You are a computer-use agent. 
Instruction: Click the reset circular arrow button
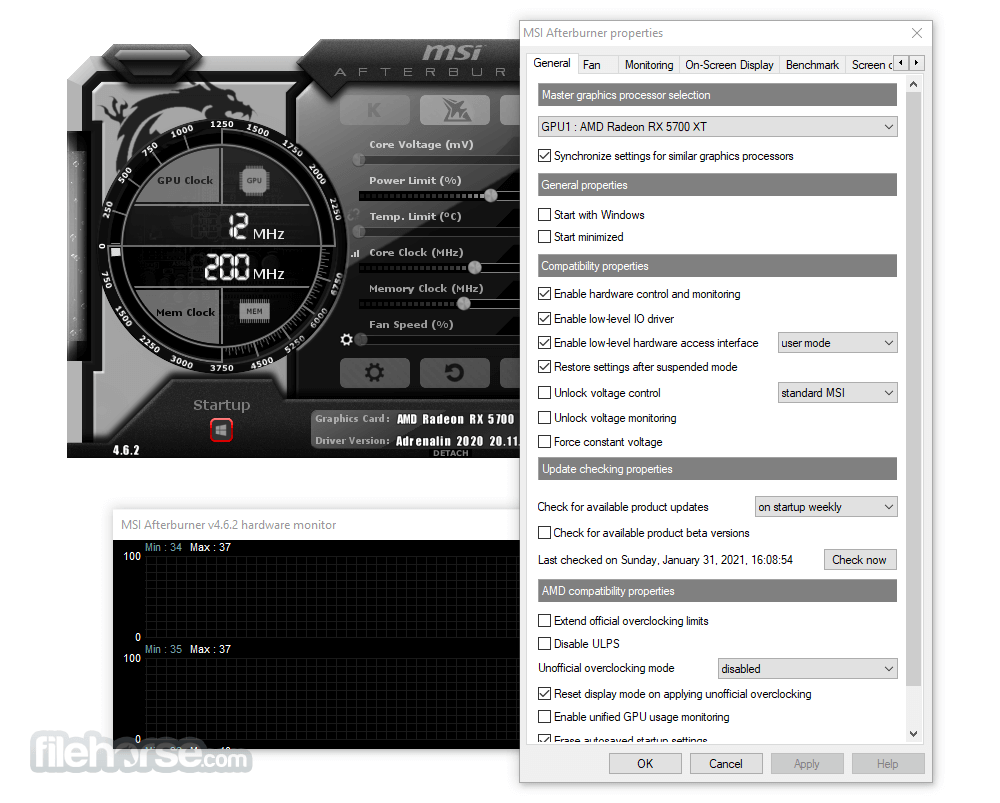coord(455,372)
